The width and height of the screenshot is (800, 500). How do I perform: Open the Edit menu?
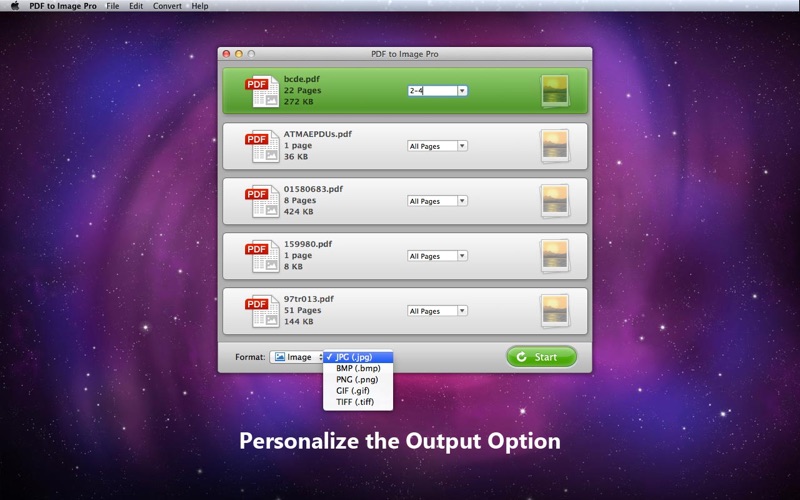[x=136, y=6]
